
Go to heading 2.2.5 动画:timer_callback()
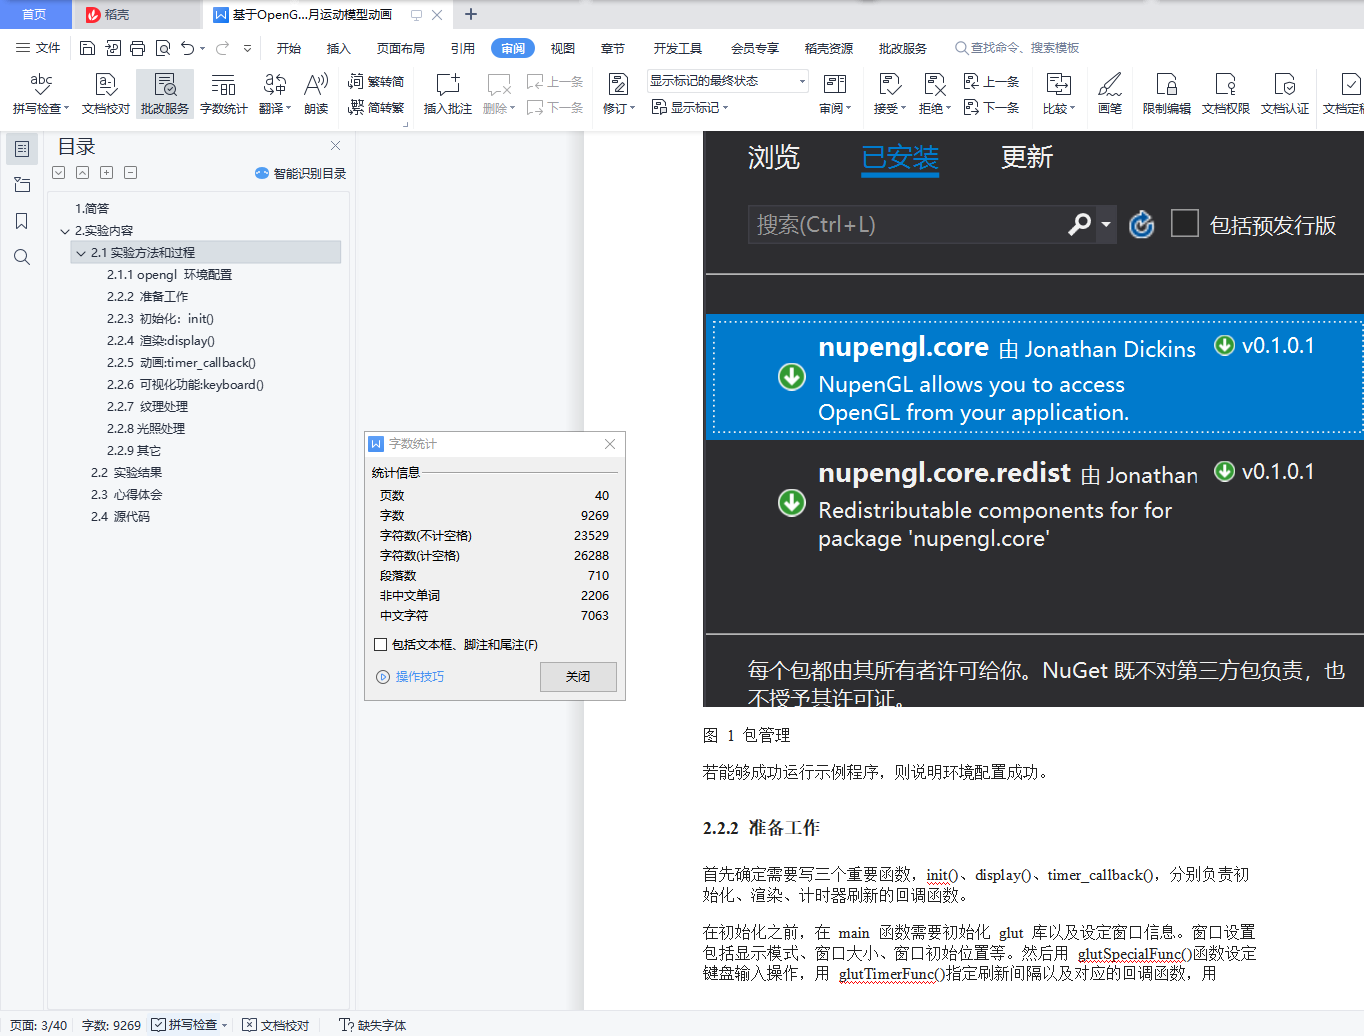(181, 363)
